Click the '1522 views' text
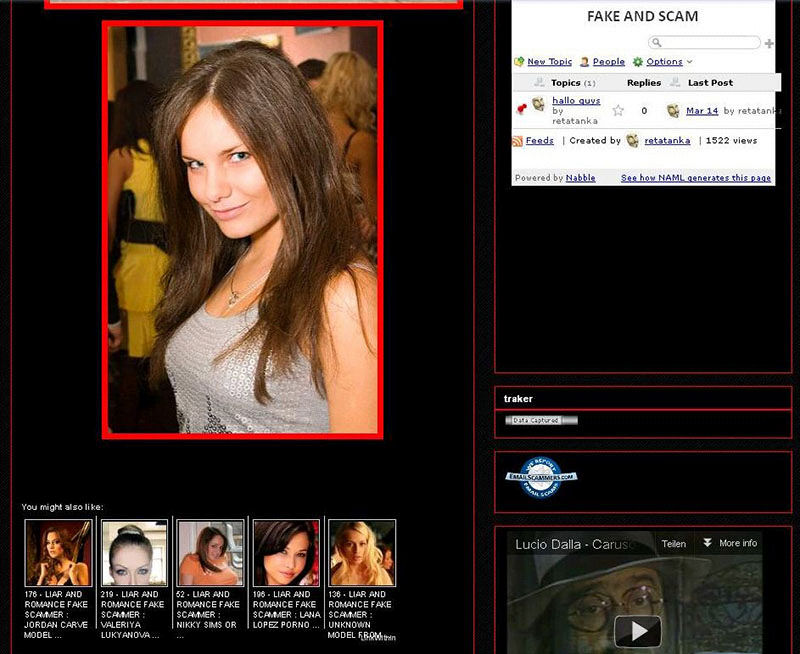 (731, 140)
